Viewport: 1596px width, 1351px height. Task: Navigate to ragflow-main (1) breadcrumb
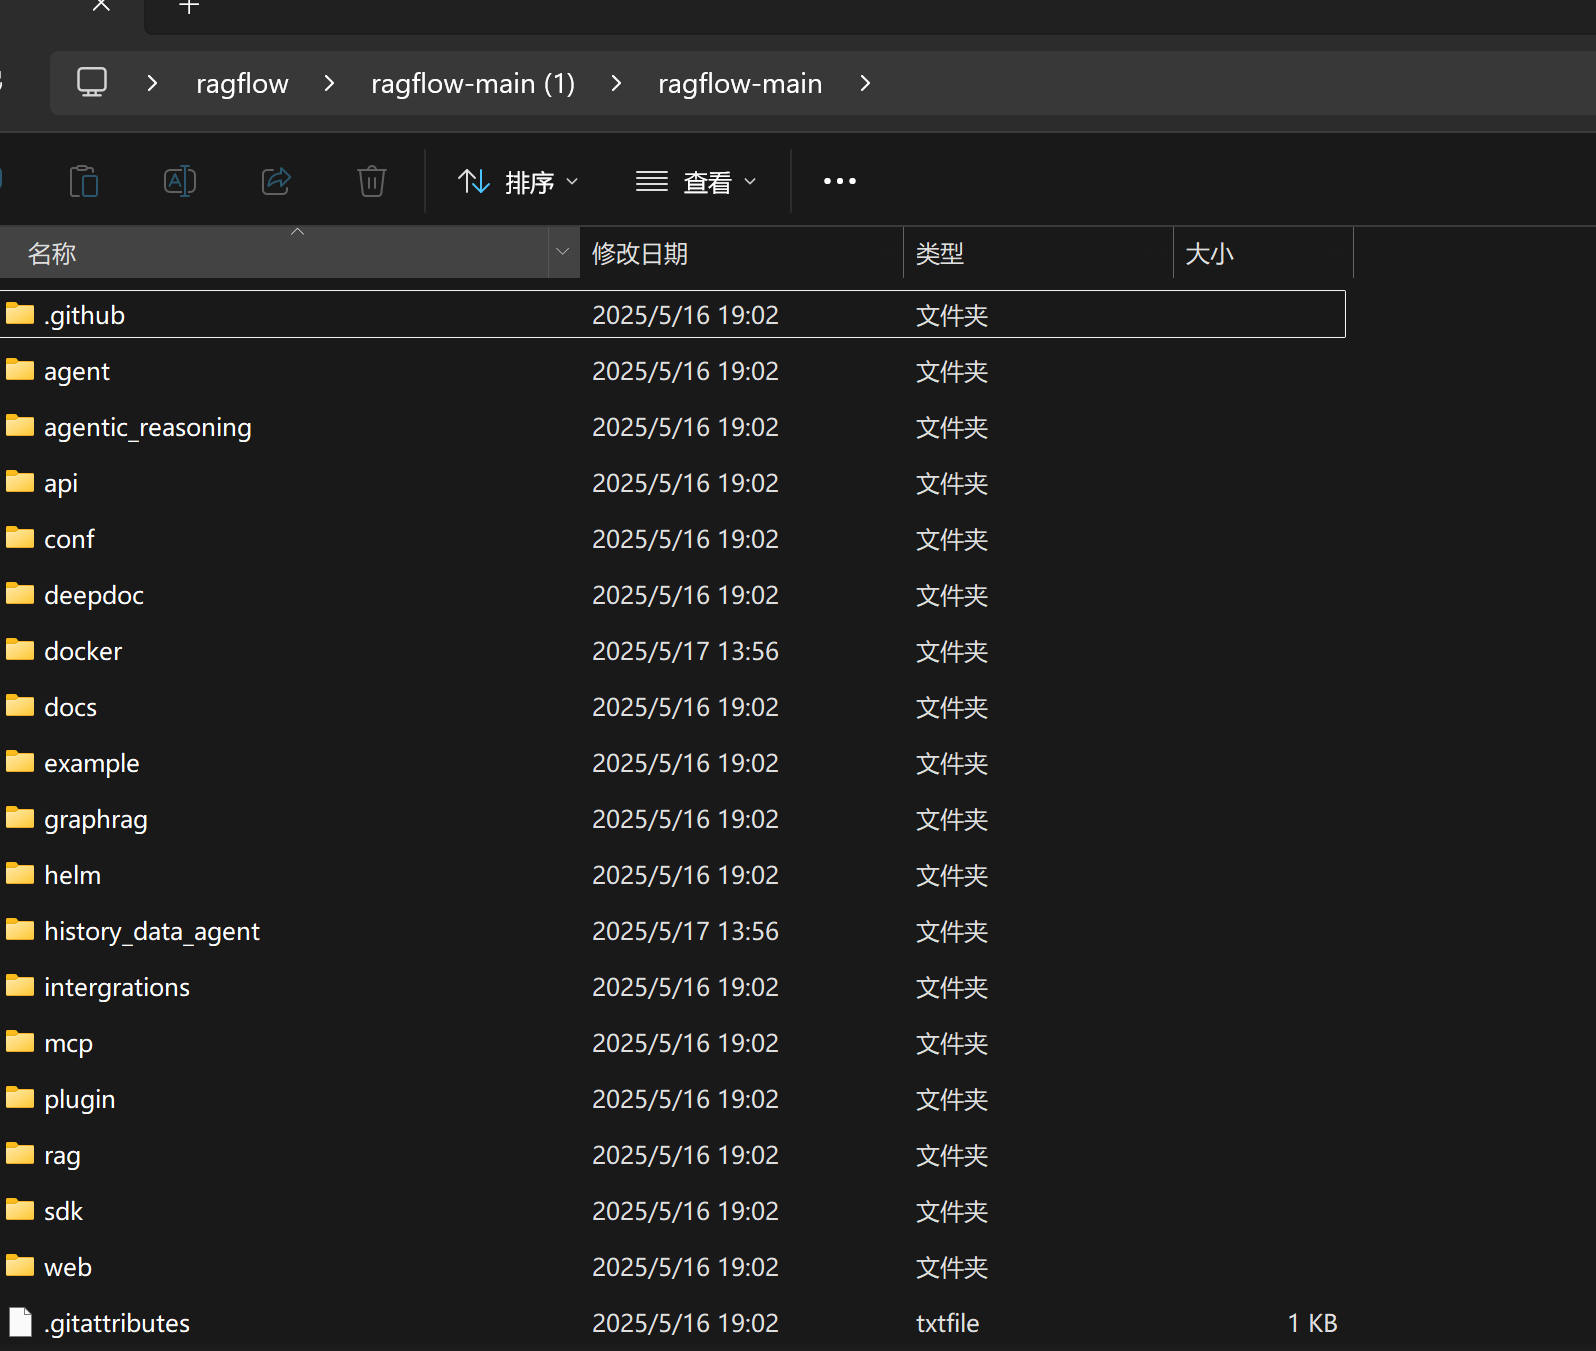pos(473,84)
